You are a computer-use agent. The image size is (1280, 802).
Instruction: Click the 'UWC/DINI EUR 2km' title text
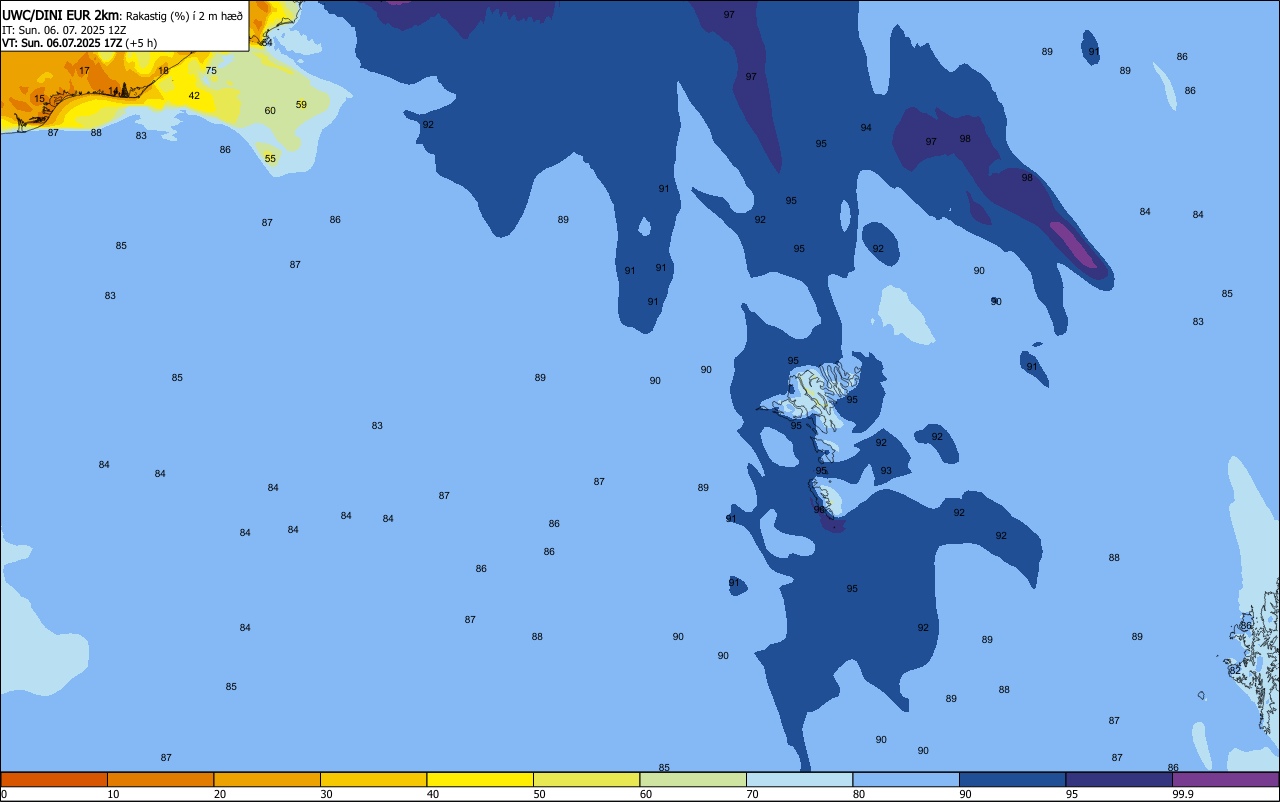pyautogui.click(x=60, y=15)
